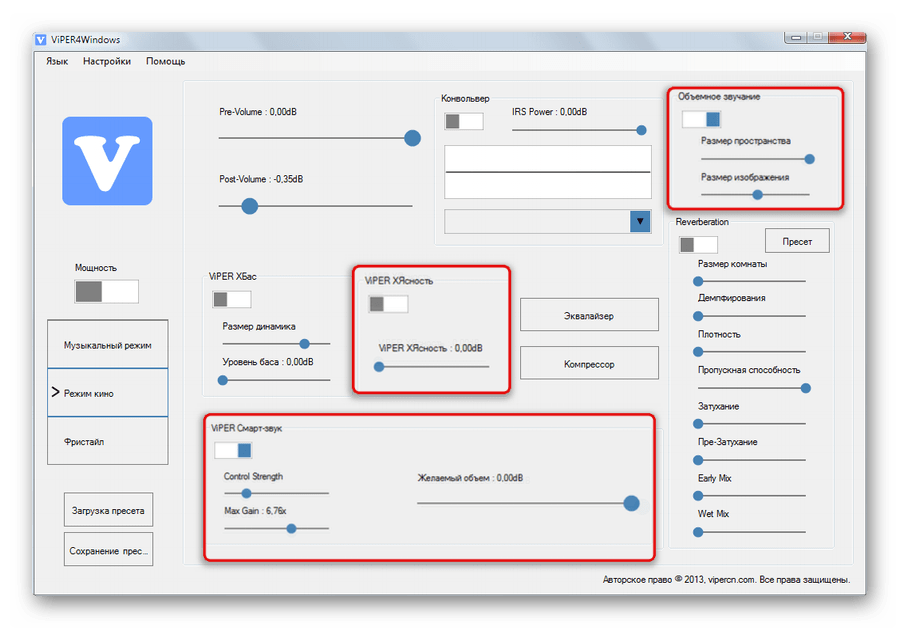Click the Pre-Volume slider handle
This screenshot has width=900, height=629.
[412, 138]
